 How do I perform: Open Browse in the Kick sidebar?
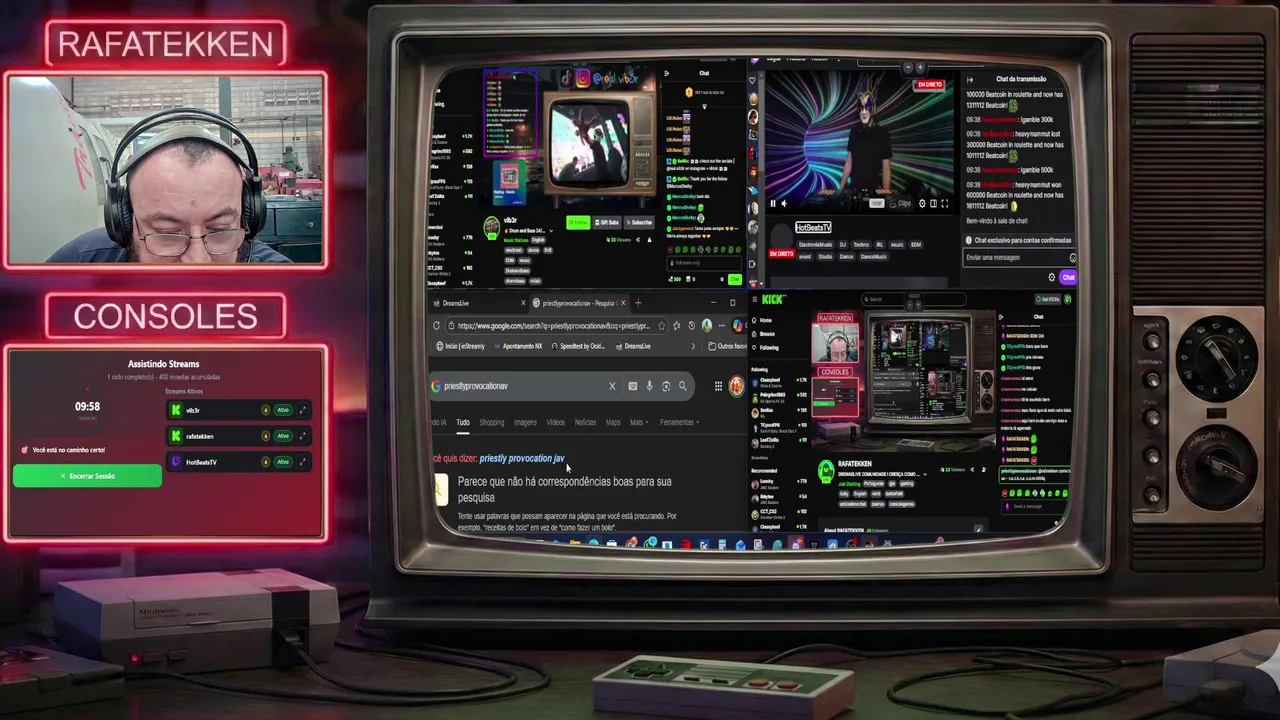pyautogui.click(x=766, y=334)
